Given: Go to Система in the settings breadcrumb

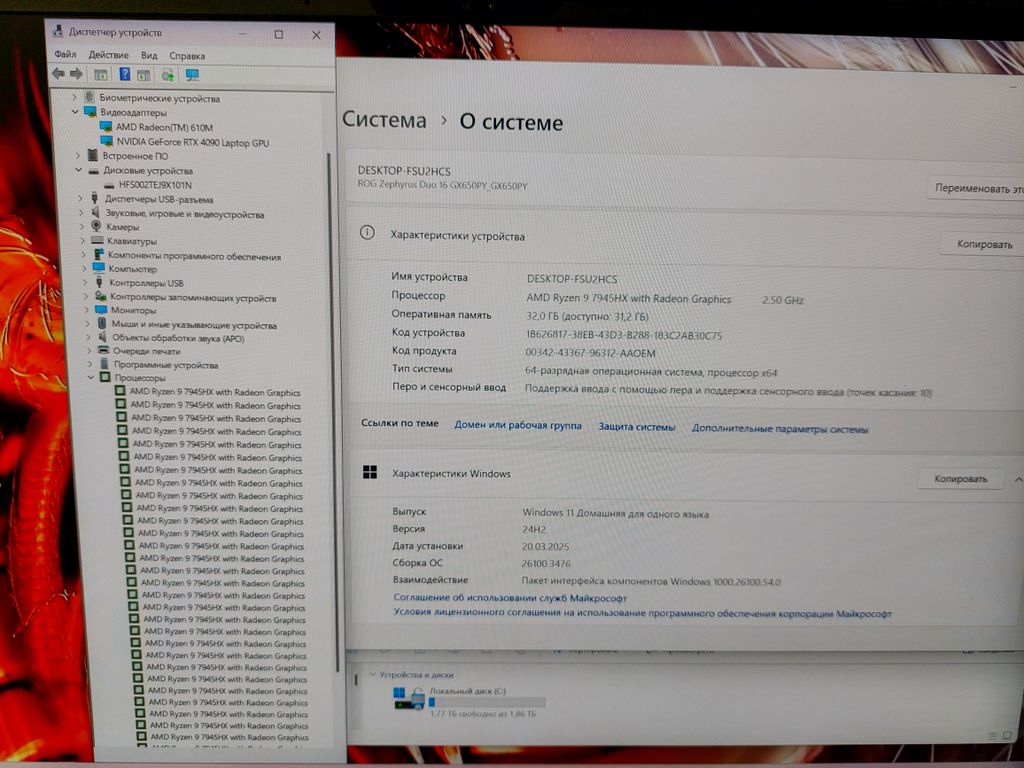Looking at the screenshot, I should click(x=384, y=120).
